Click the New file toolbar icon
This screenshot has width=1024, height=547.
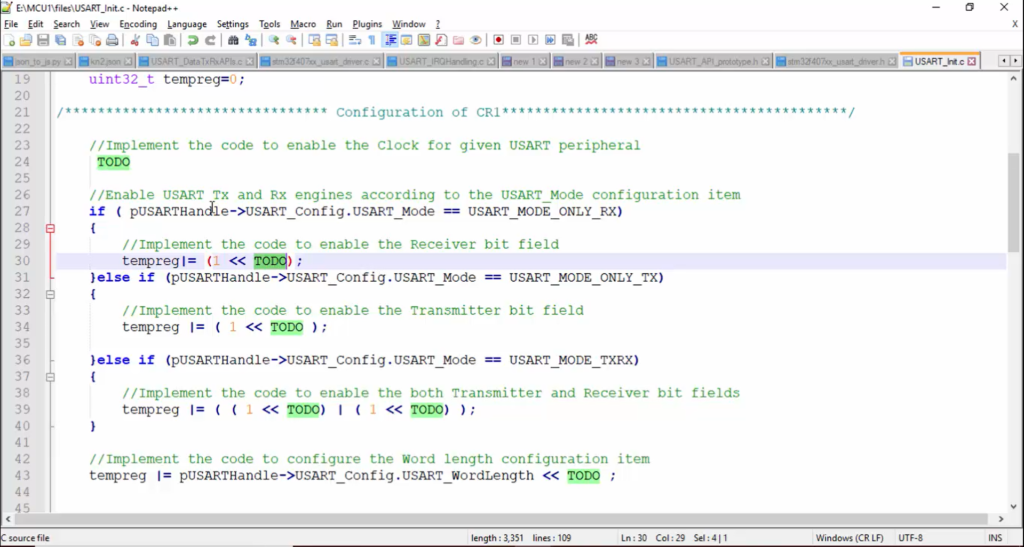point(9,40)
